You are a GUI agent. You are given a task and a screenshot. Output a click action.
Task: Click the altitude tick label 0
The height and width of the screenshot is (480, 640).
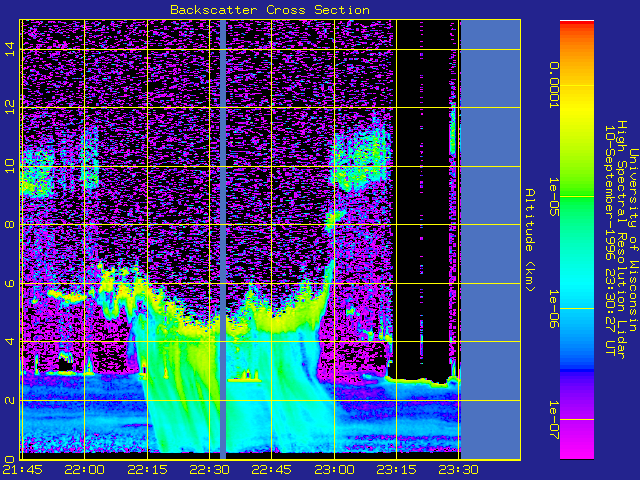[10, 459]
